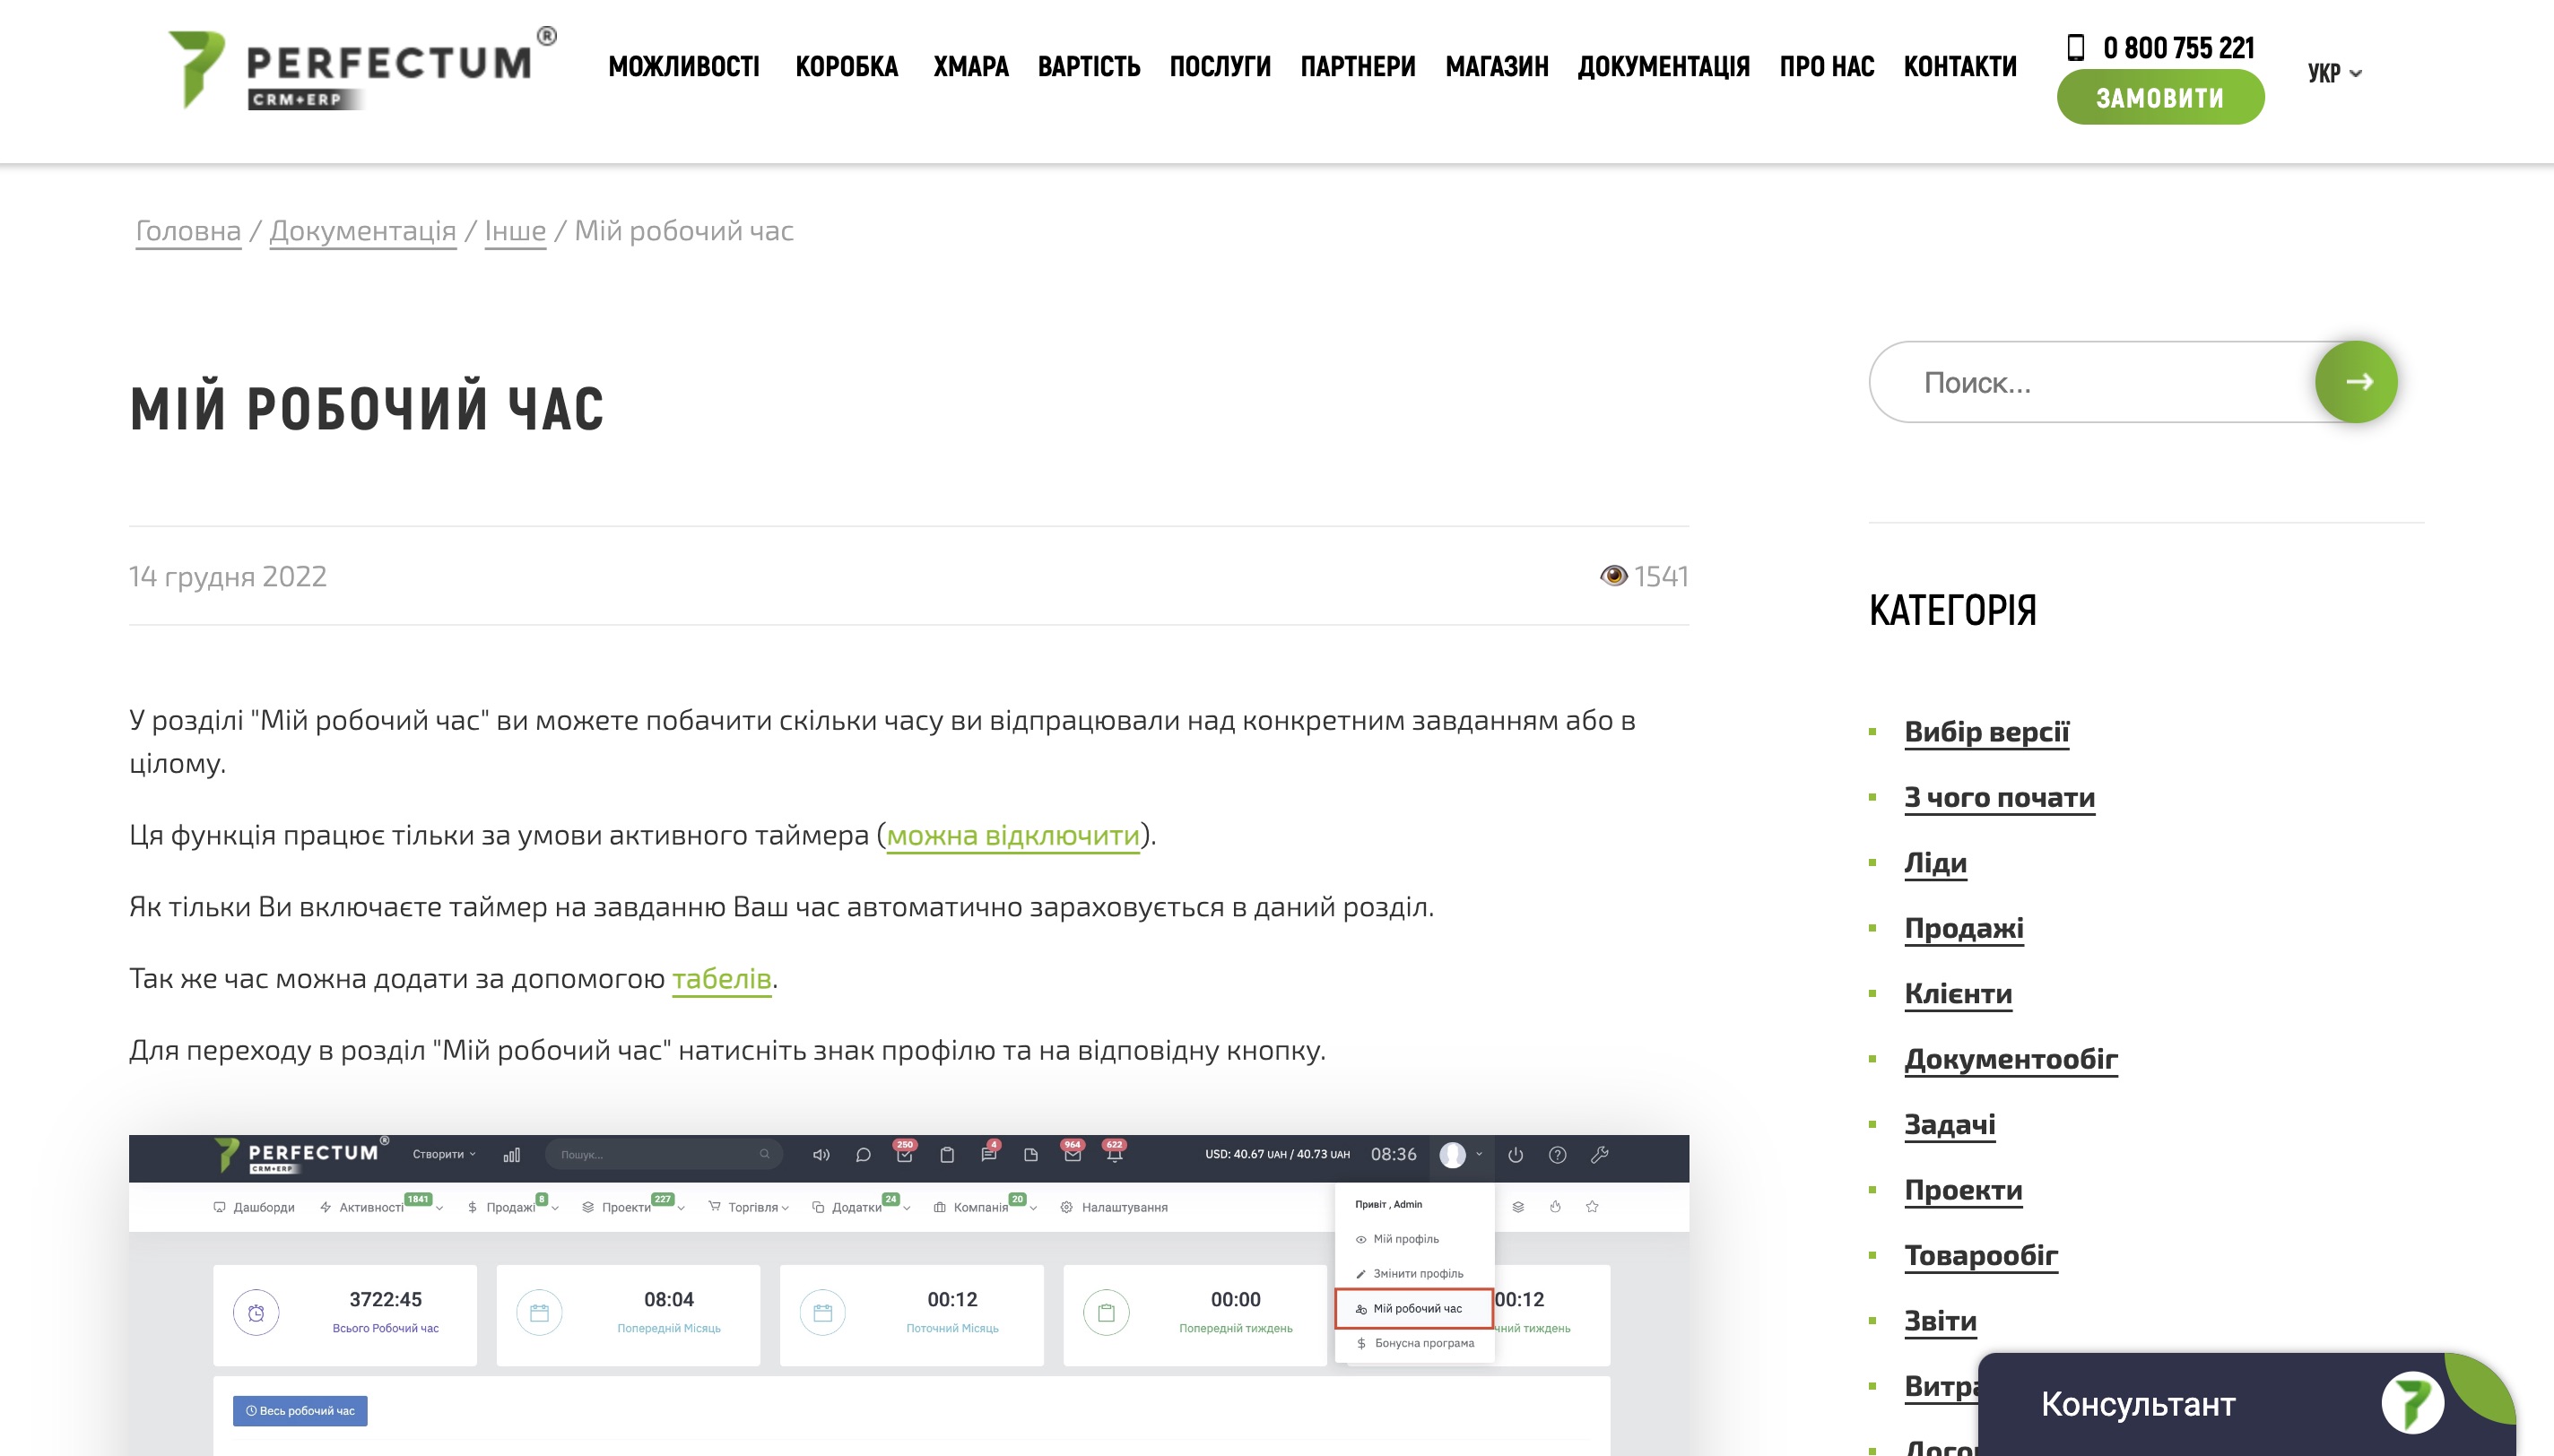Open the 'табелів' link
This screenshot has height=1456, width=2554.
[721, 978]
